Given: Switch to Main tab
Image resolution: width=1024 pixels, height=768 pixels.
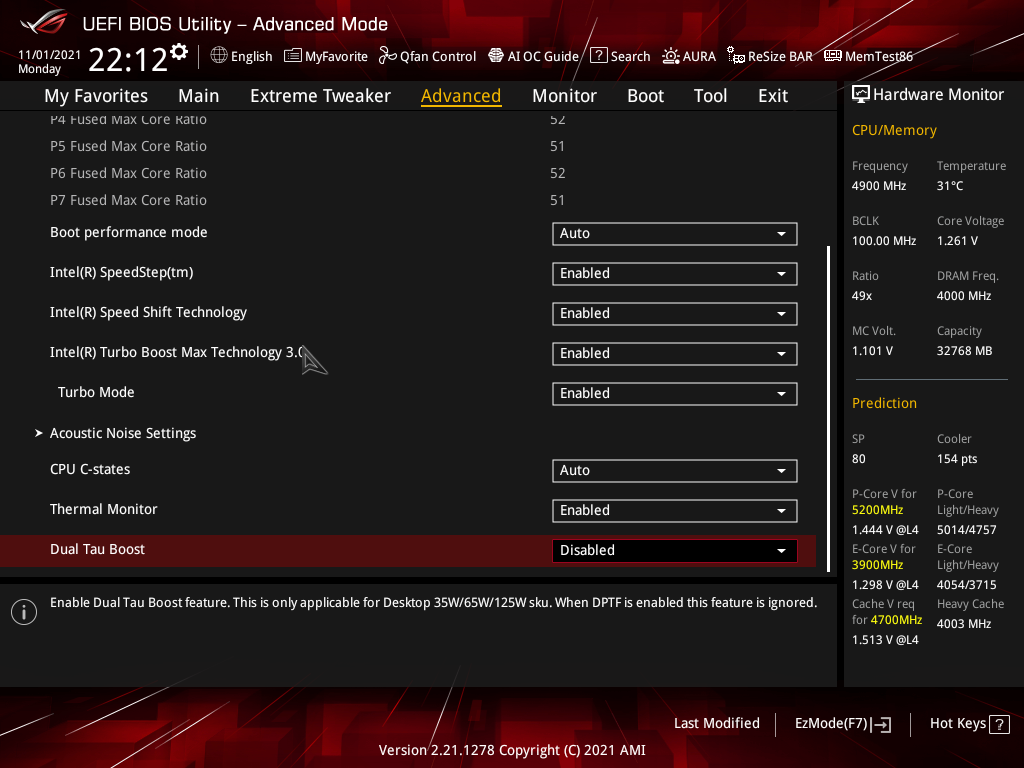Looking at the screenshot, I should coord(199,96).
